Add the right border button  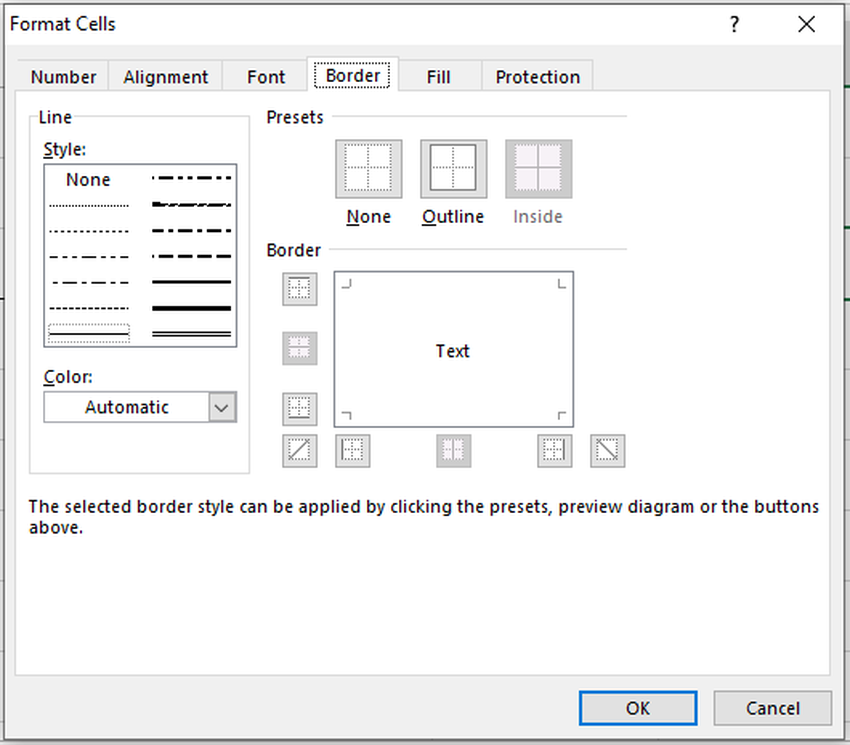555,451
